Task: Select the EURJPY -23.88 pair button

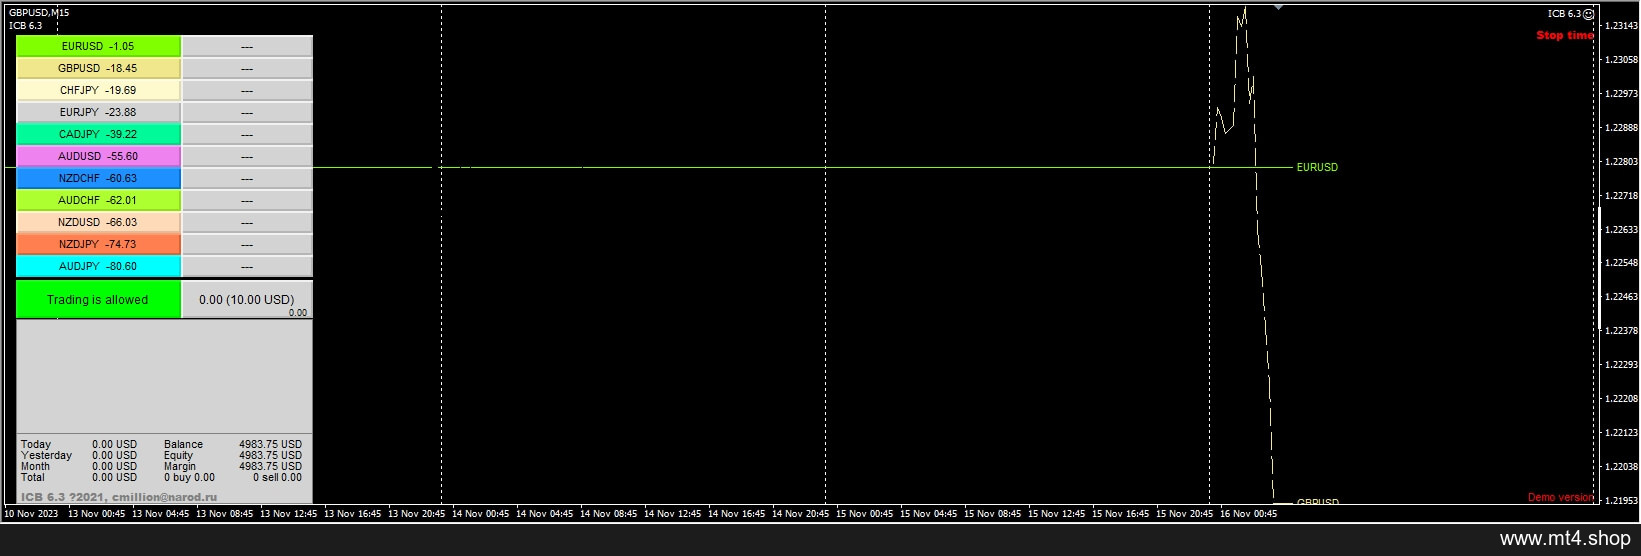Action: (x=98, y=112)
